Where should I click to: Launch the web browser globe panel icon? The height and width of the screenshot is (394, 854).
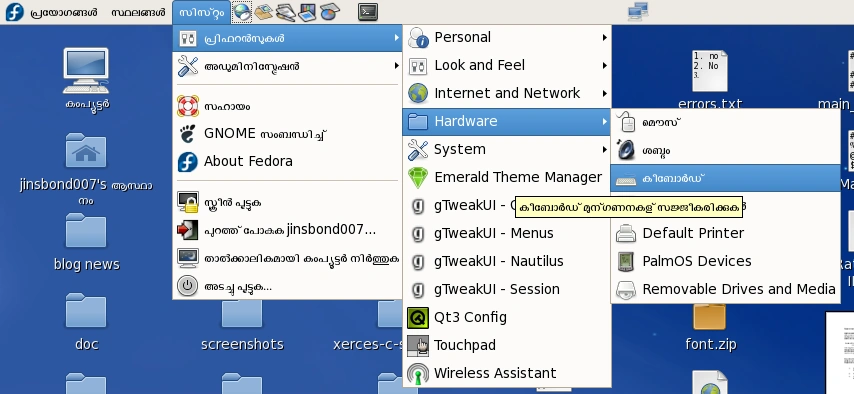click(242, 12)
